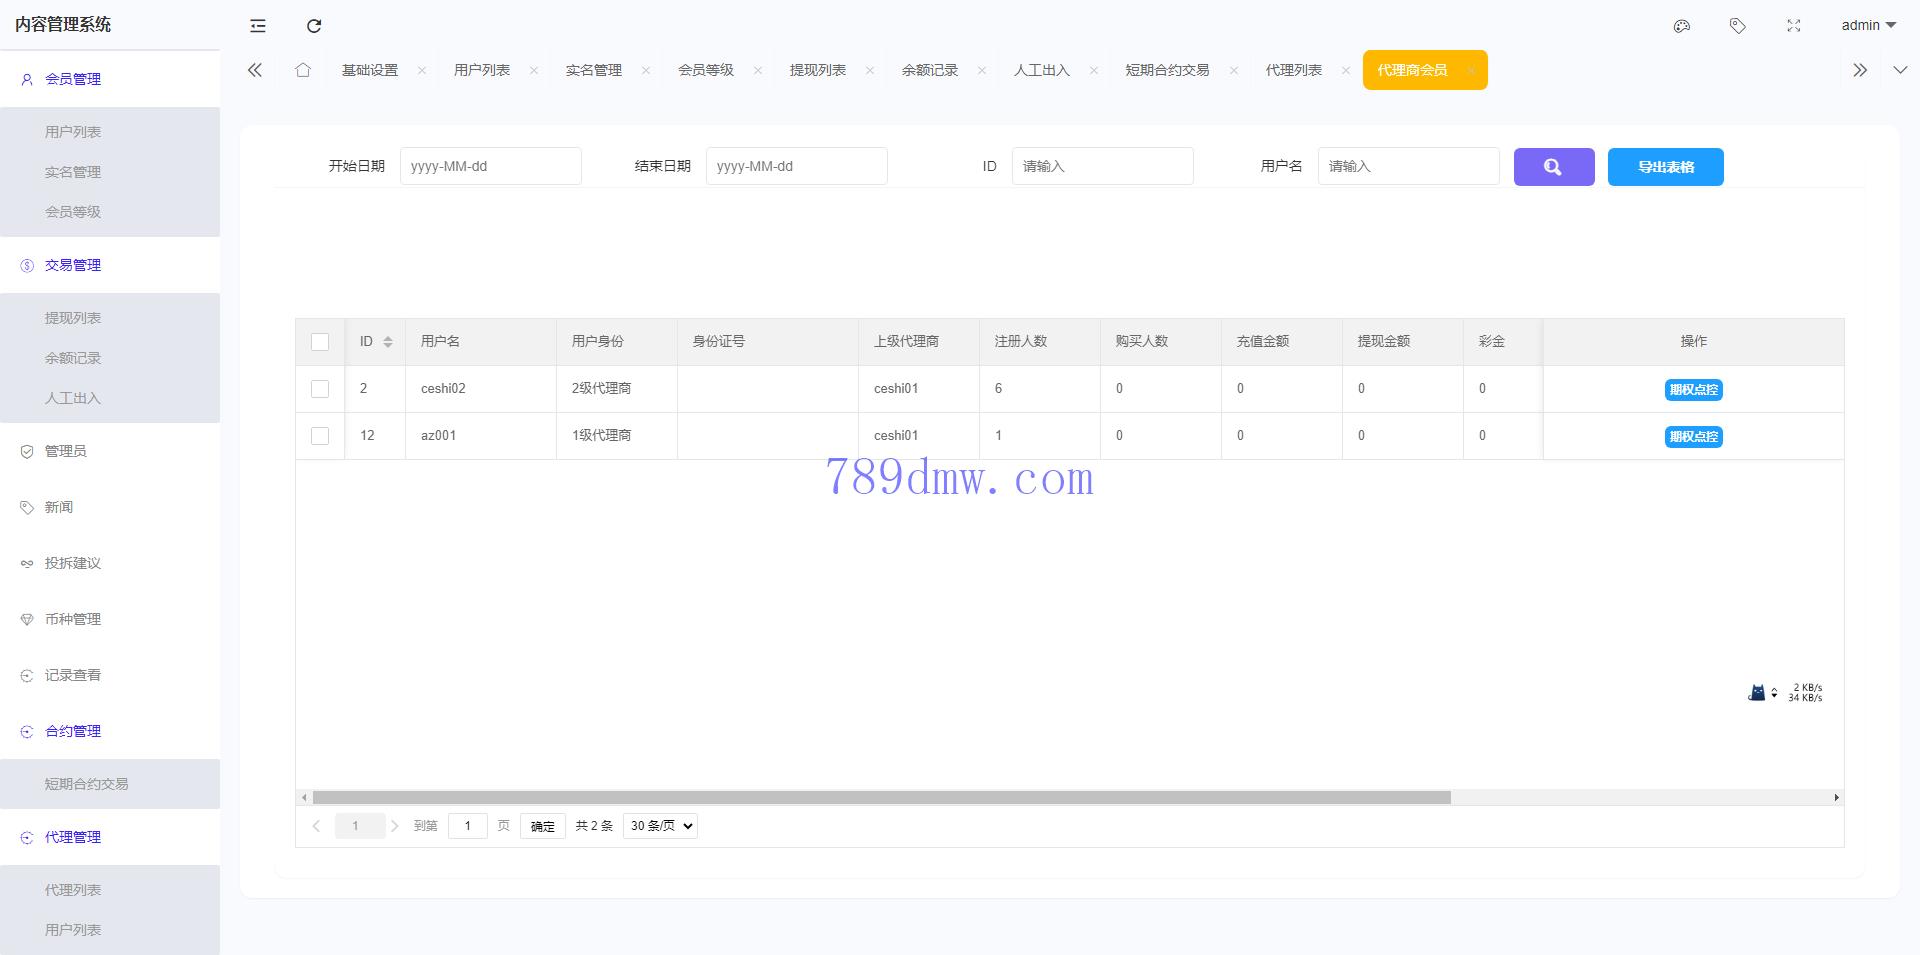Check the row checkbox for ceshi02
The width and height of the screenshot is (1920, 955).
[x=320, y=389]
